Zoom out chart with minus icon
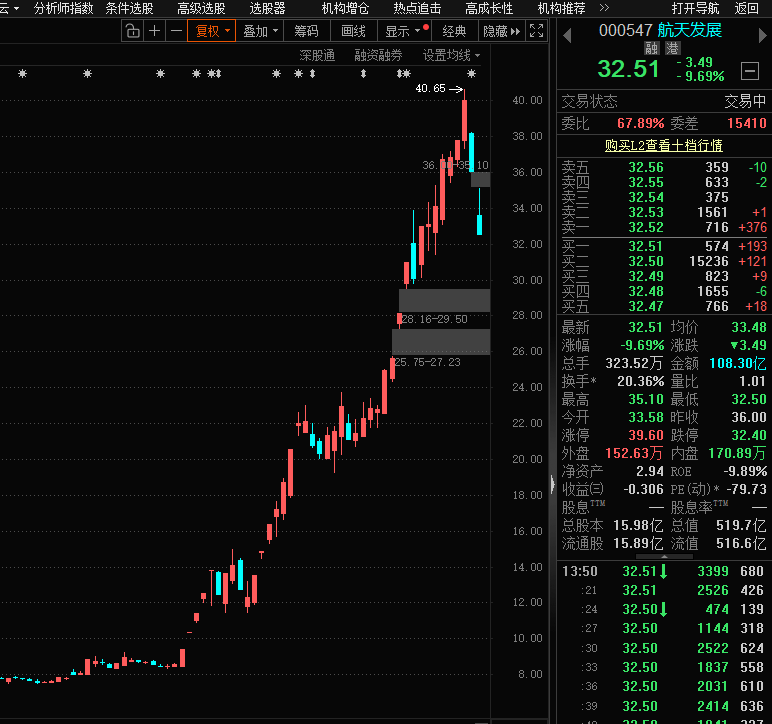772x724 pixels. point(176,31)
